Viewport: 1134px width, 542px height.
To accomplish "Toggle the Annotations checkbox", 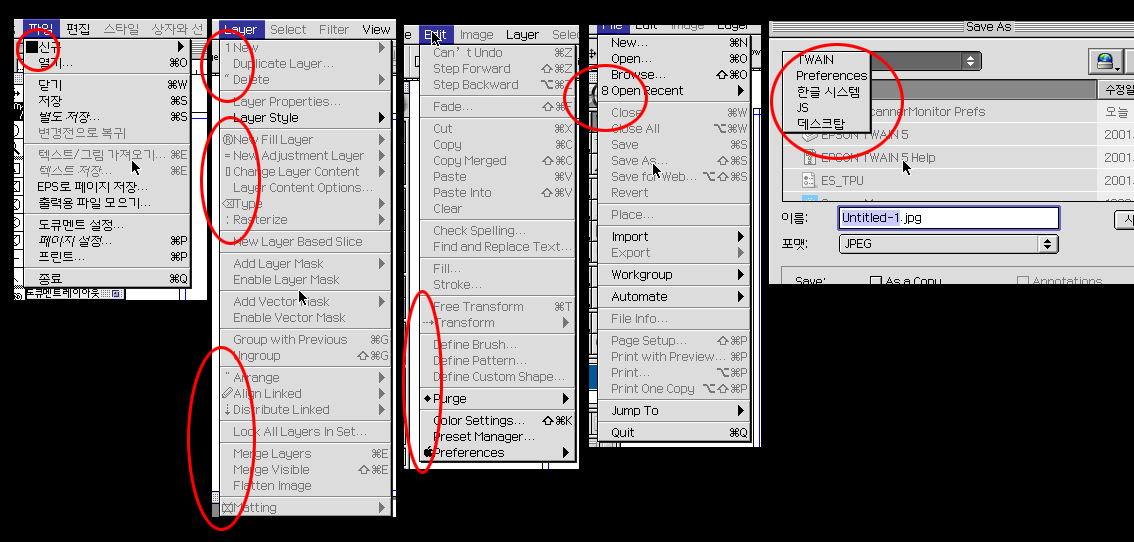I will (x=1023, y=282).
